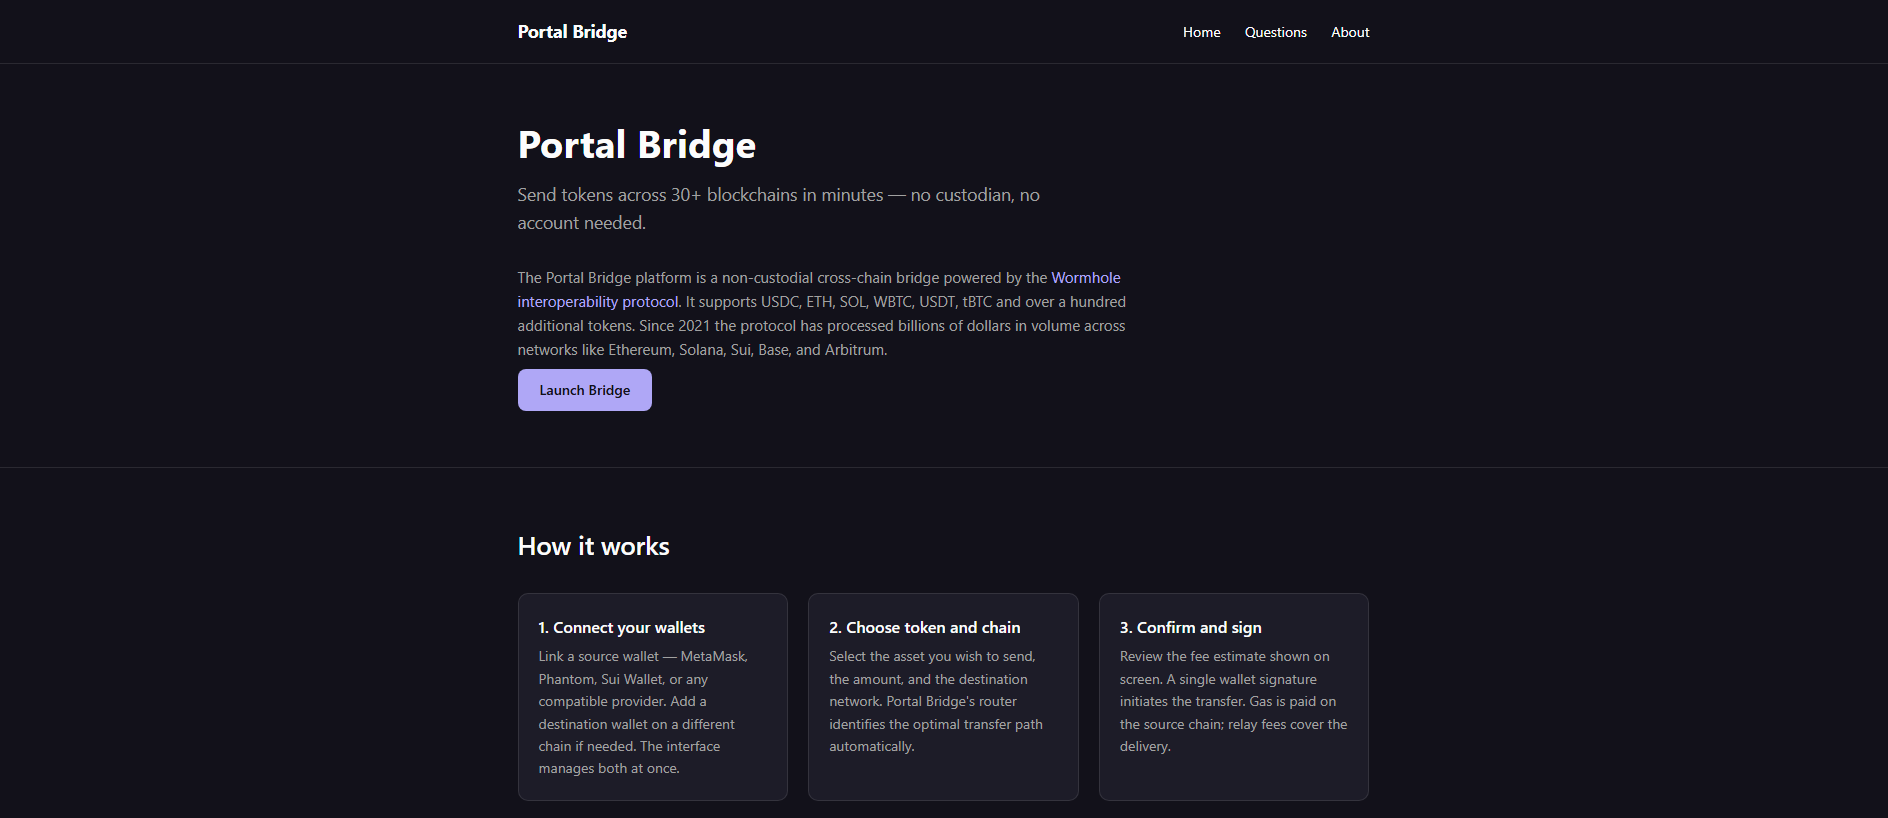Click the 'Review the fee estimate' description
Image resolution: width=1888 pixels, height=818 pixels.
point(1233,701)
